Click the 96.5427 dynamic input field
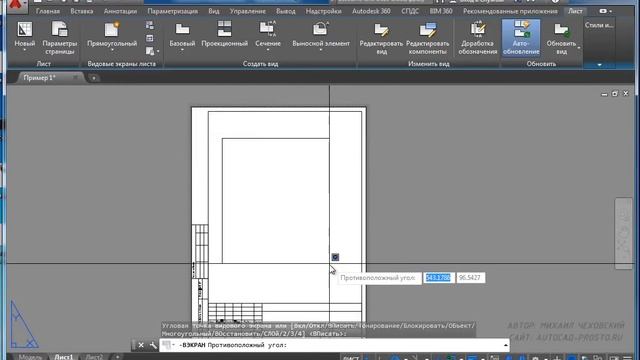The height and width of the screenshot is (360, 640). [470, 278]
